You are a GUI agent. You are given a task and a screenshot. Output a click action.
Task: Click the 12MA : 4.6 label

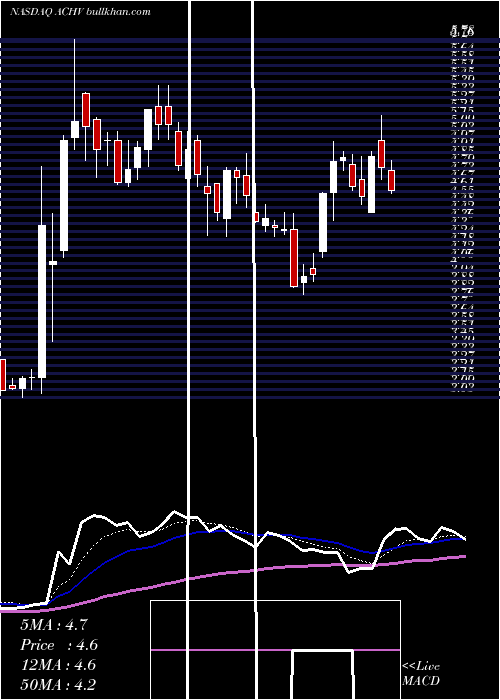coord(58,665)
